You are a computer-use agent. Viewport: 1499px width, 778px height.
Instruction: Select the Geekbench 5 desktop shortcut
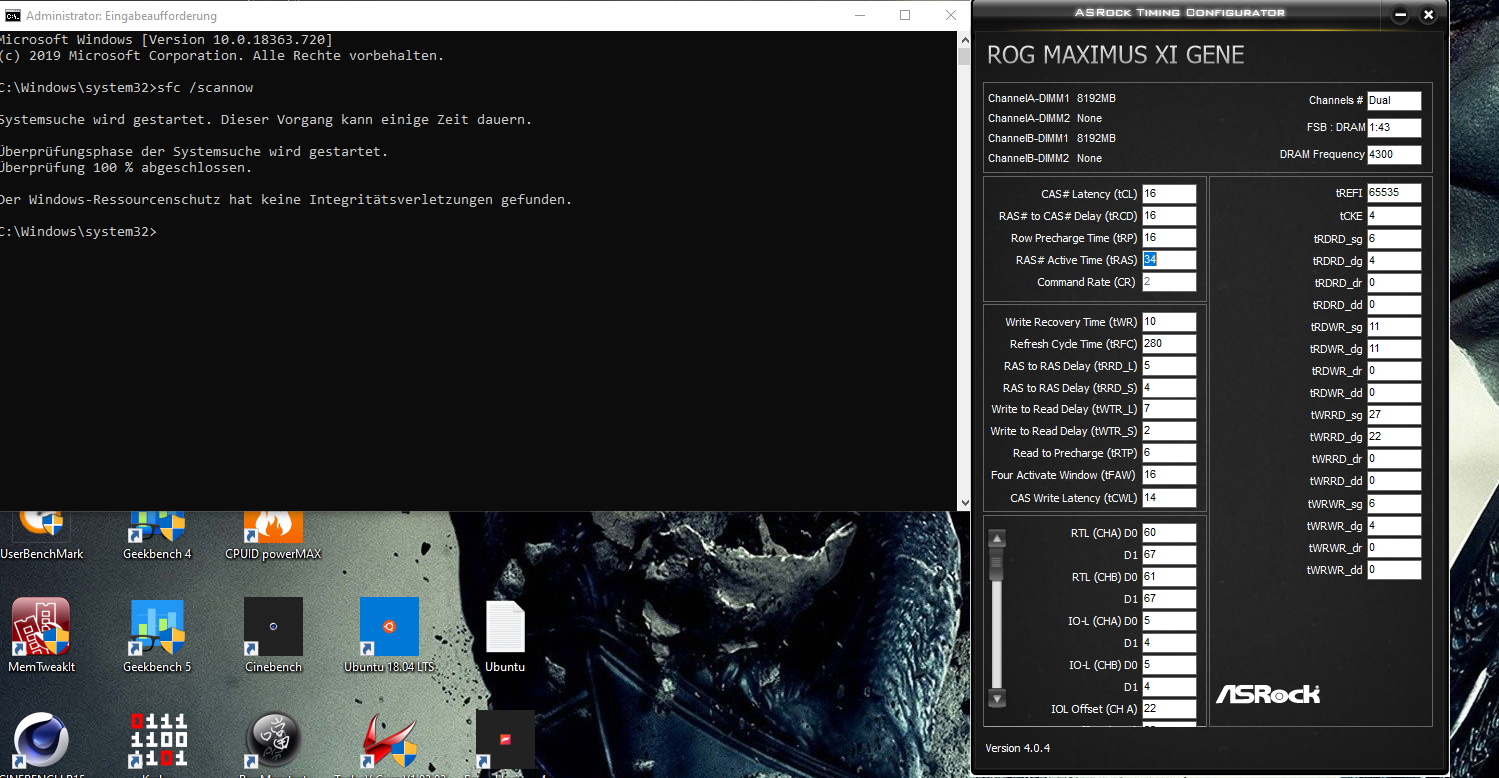point(157,635)
